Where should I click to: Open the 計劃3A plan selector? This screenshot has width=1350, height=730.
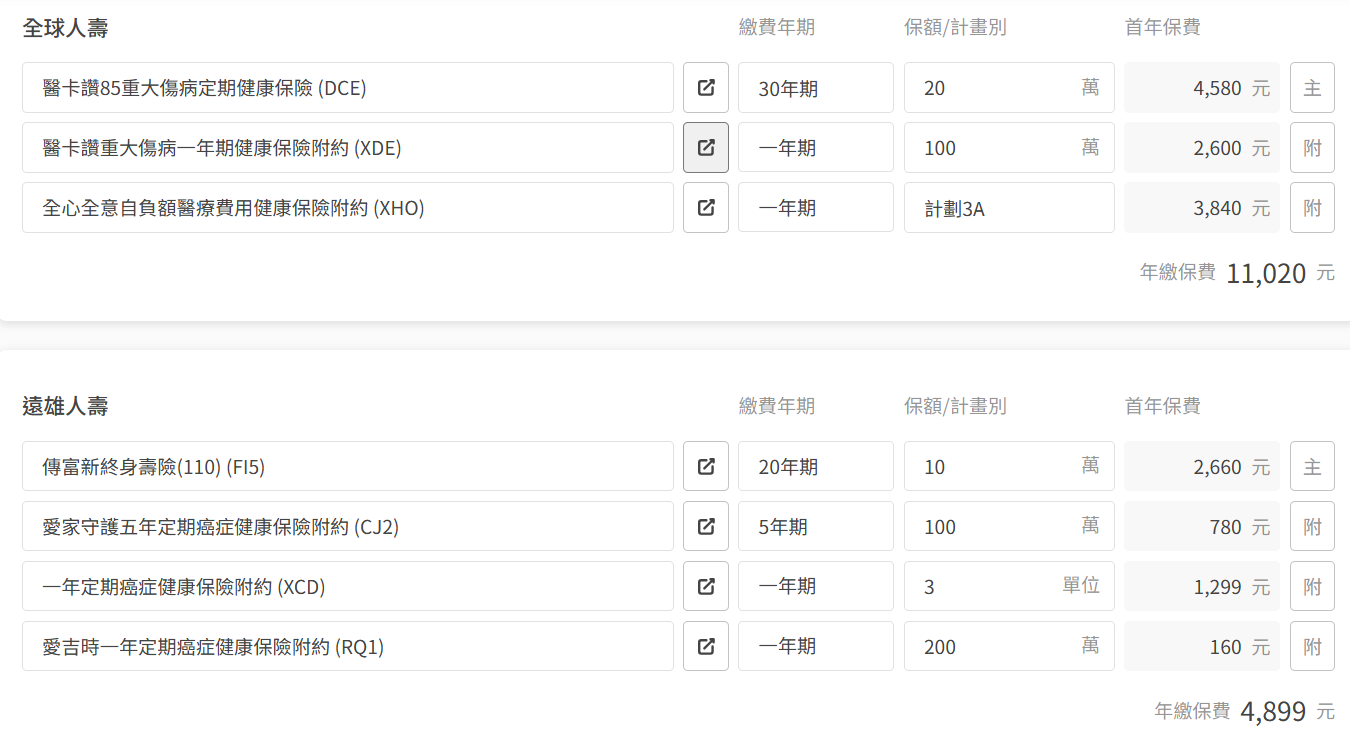click(1008, 208)
